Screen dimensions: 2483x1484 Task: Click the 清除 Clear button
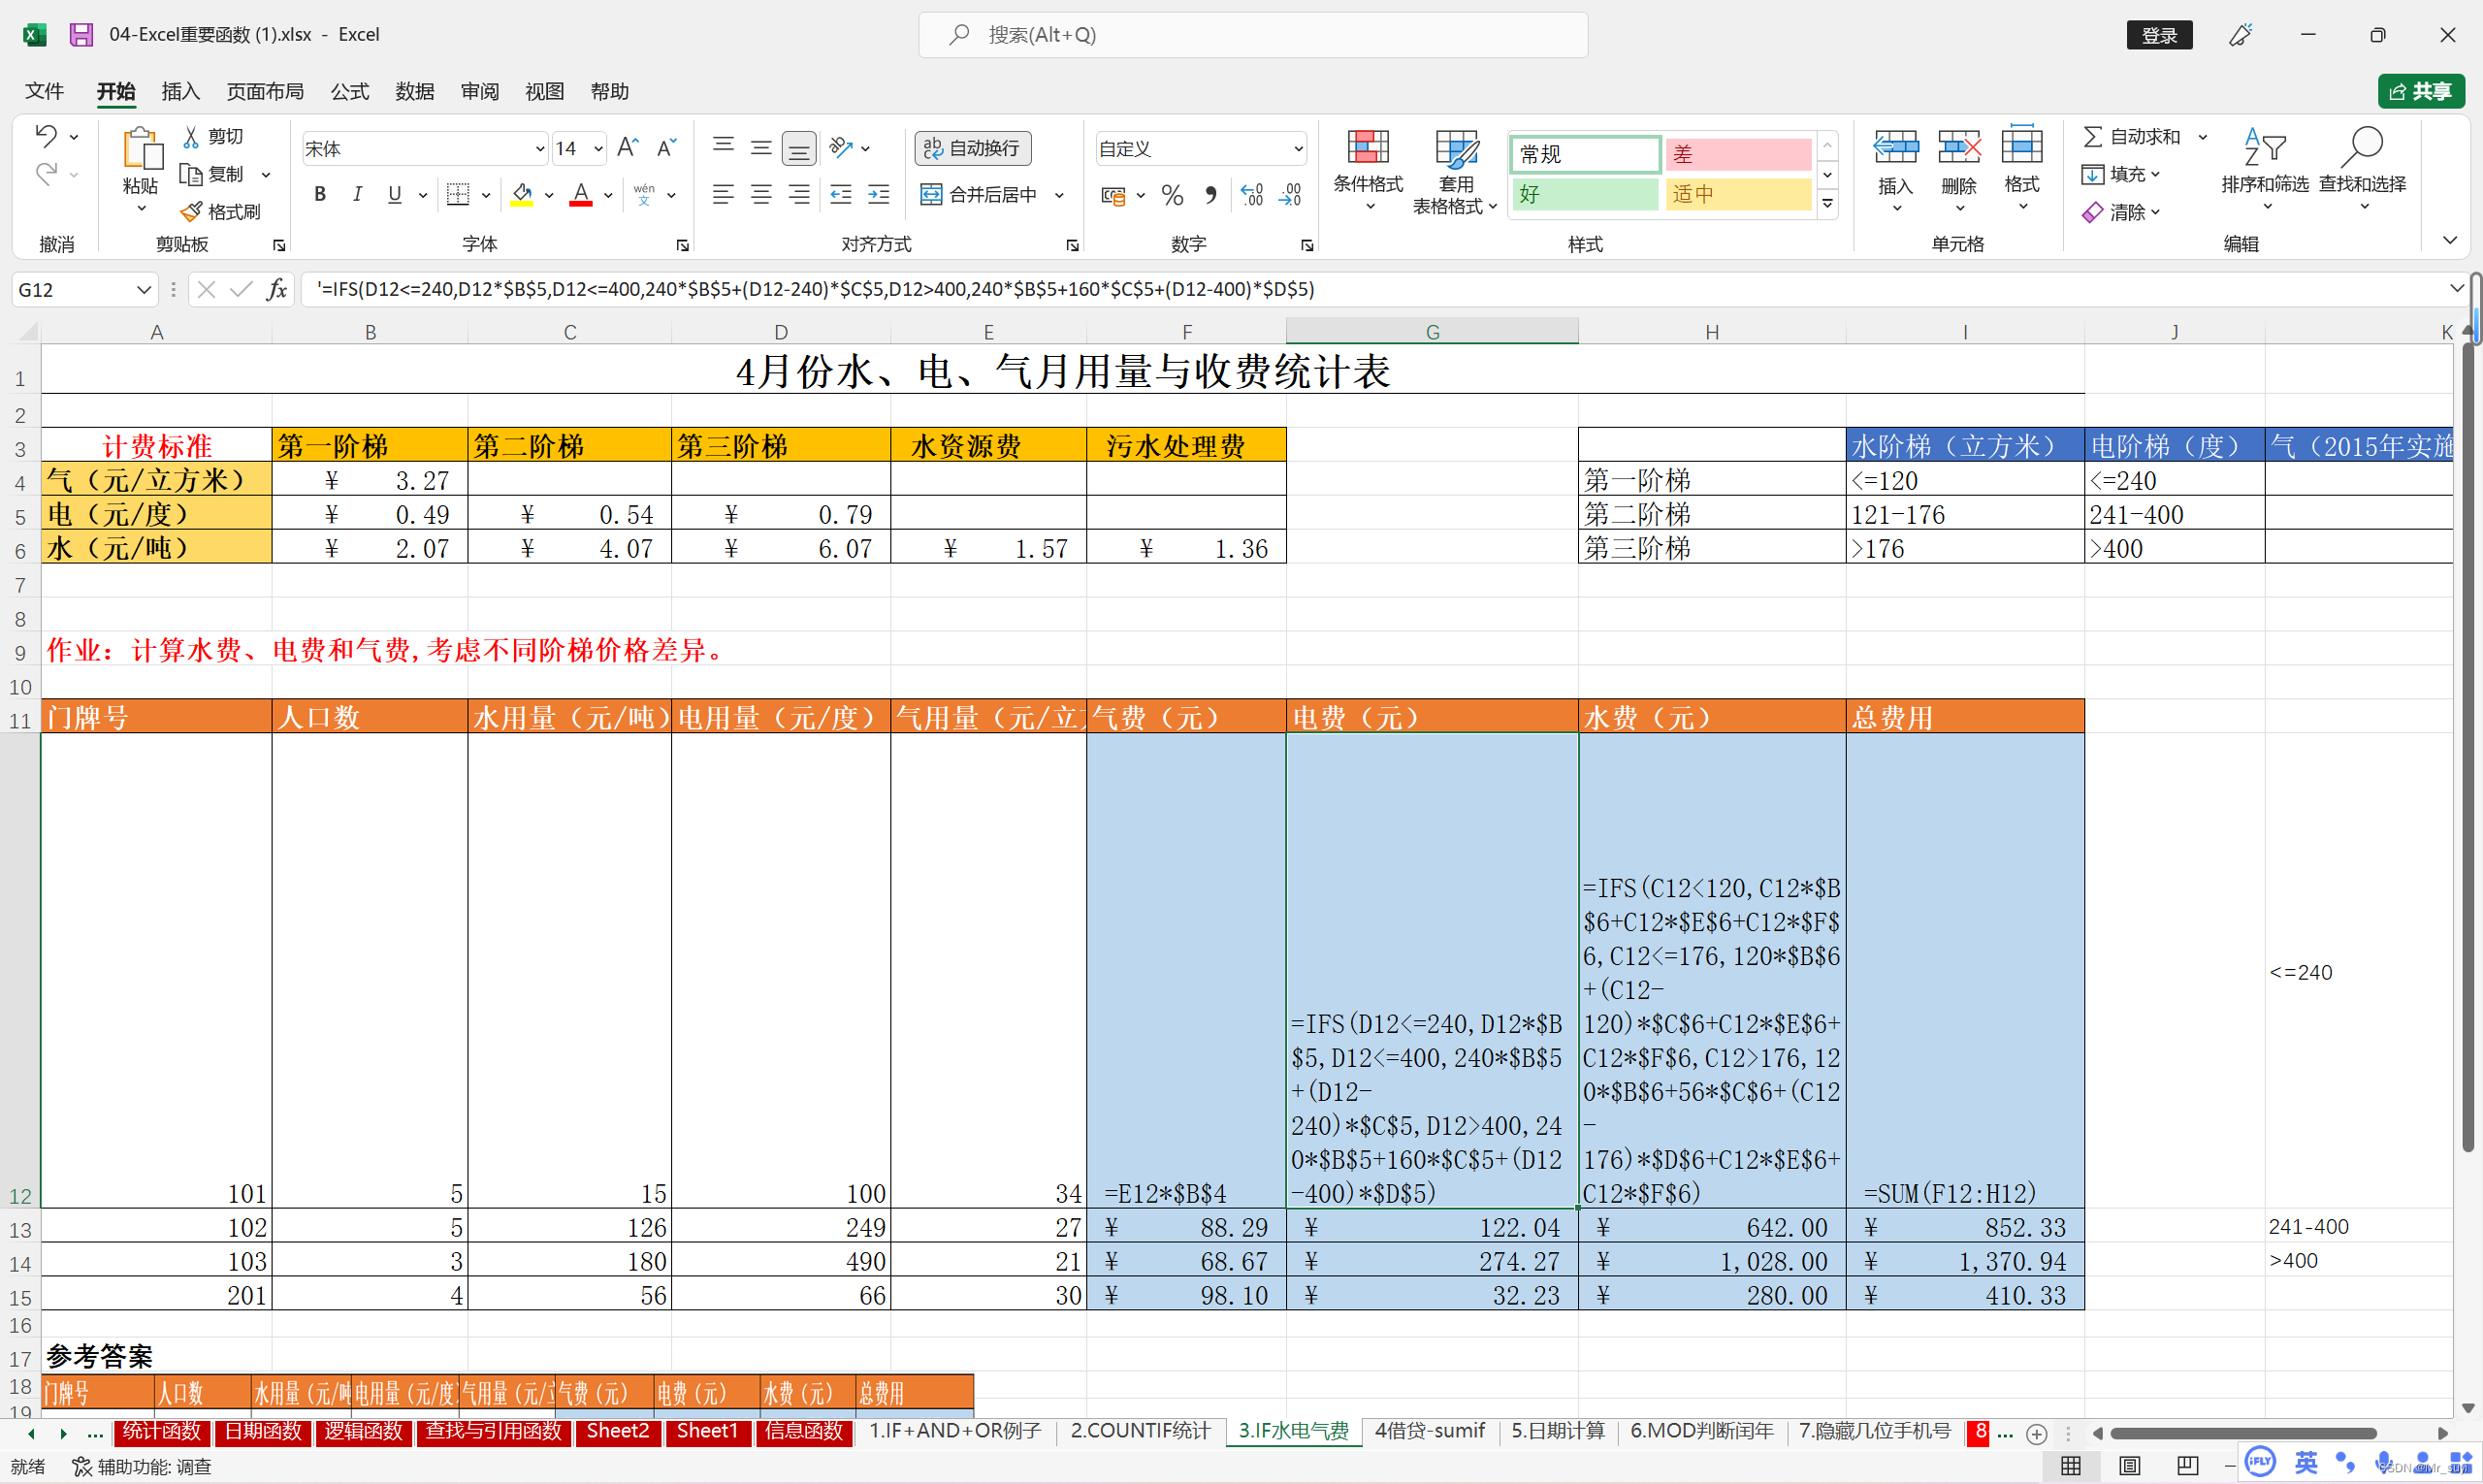click(x=2121, y=212)
